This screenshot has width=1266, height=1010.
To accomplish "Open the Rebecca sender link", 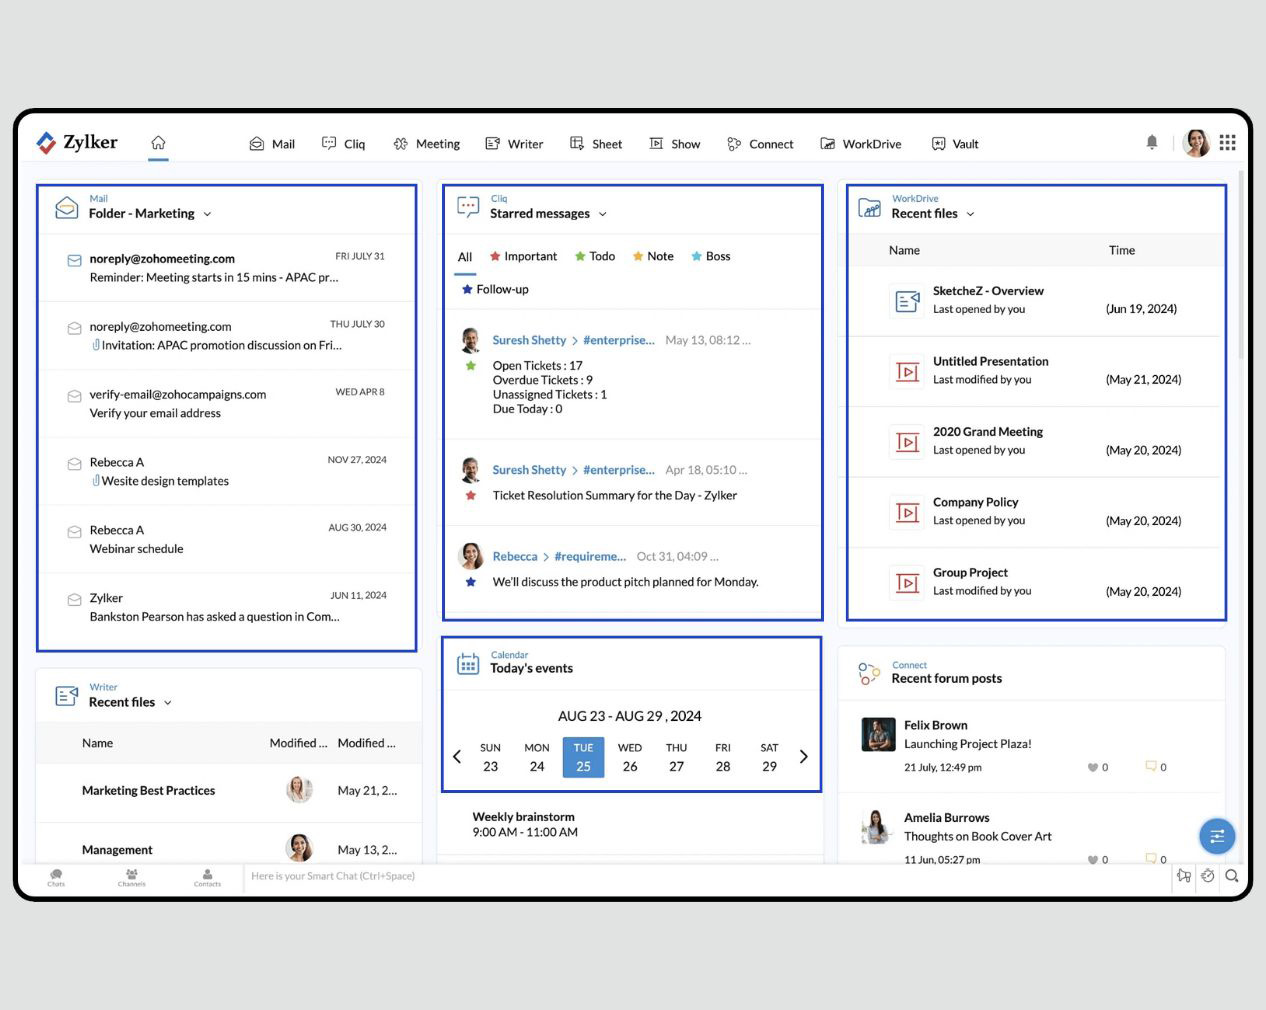I will [515, 556].
